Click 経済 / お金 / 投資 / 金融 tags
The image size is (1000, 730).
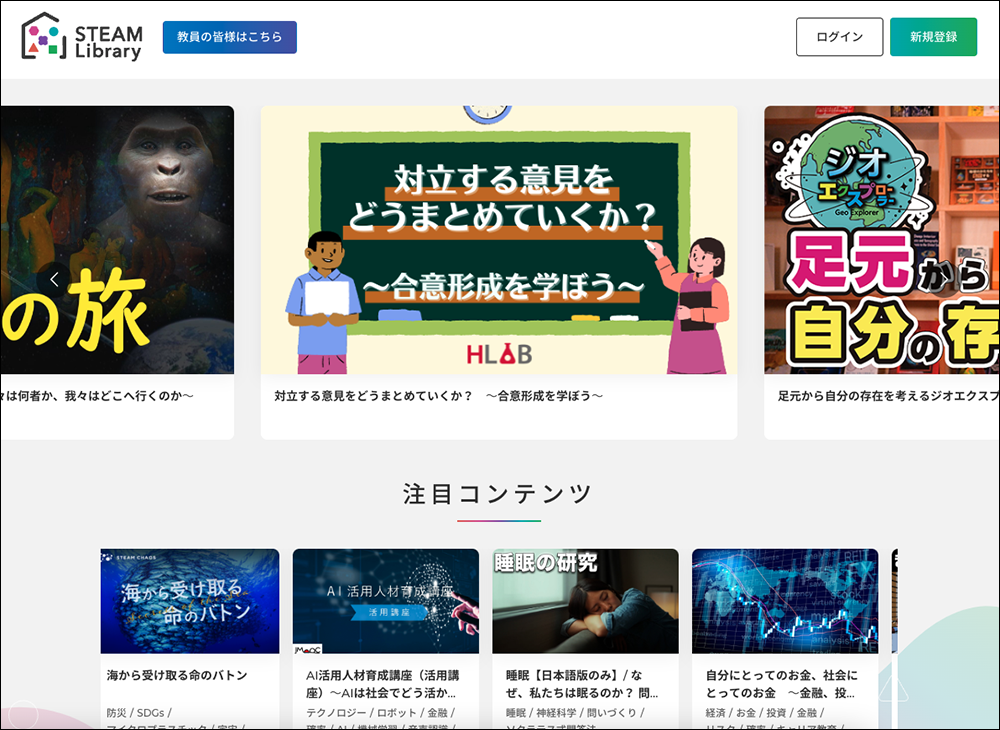click(765, 713)
